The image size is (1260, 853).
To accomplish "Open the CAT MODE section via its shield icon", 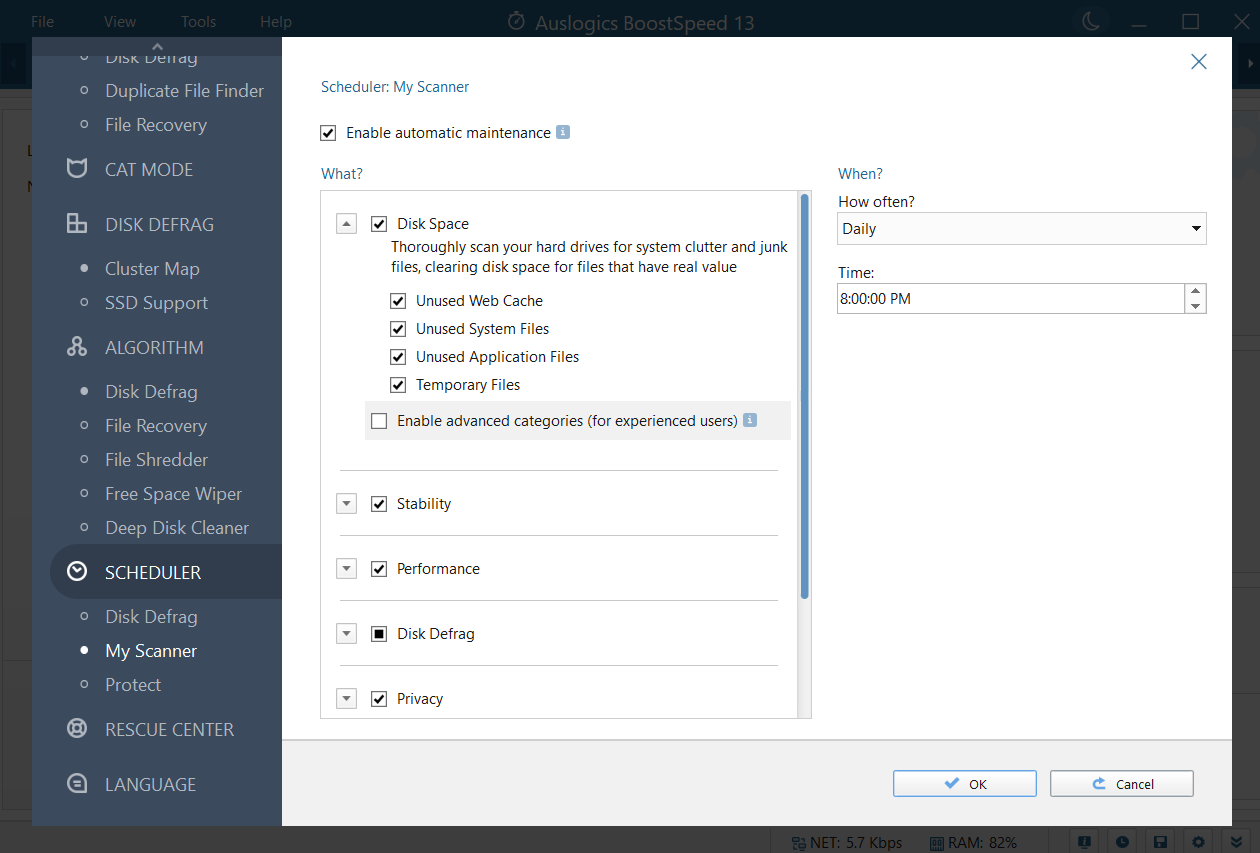I will coord(77,168).
